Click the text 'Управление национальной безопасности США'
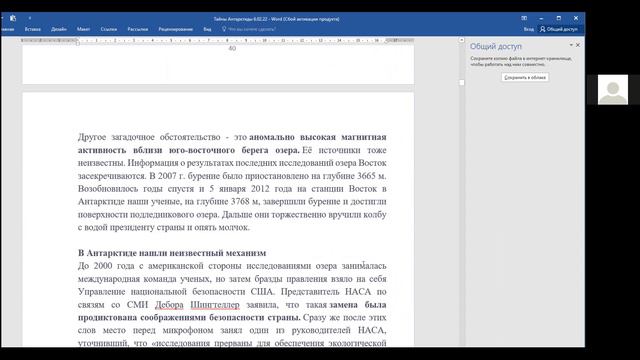This screenshot has width=640, height=360. (176, 292)
